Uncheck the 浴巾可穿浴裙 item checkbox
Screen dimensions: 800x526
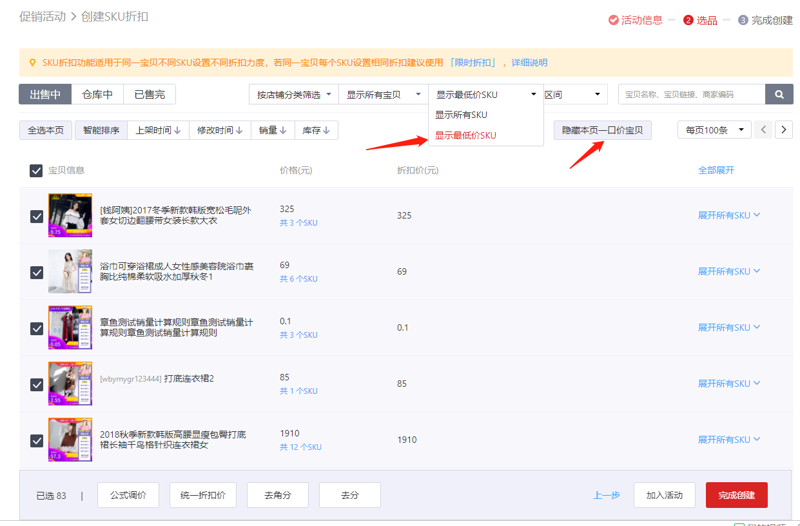pyautogui.click(x=36, y=272)
